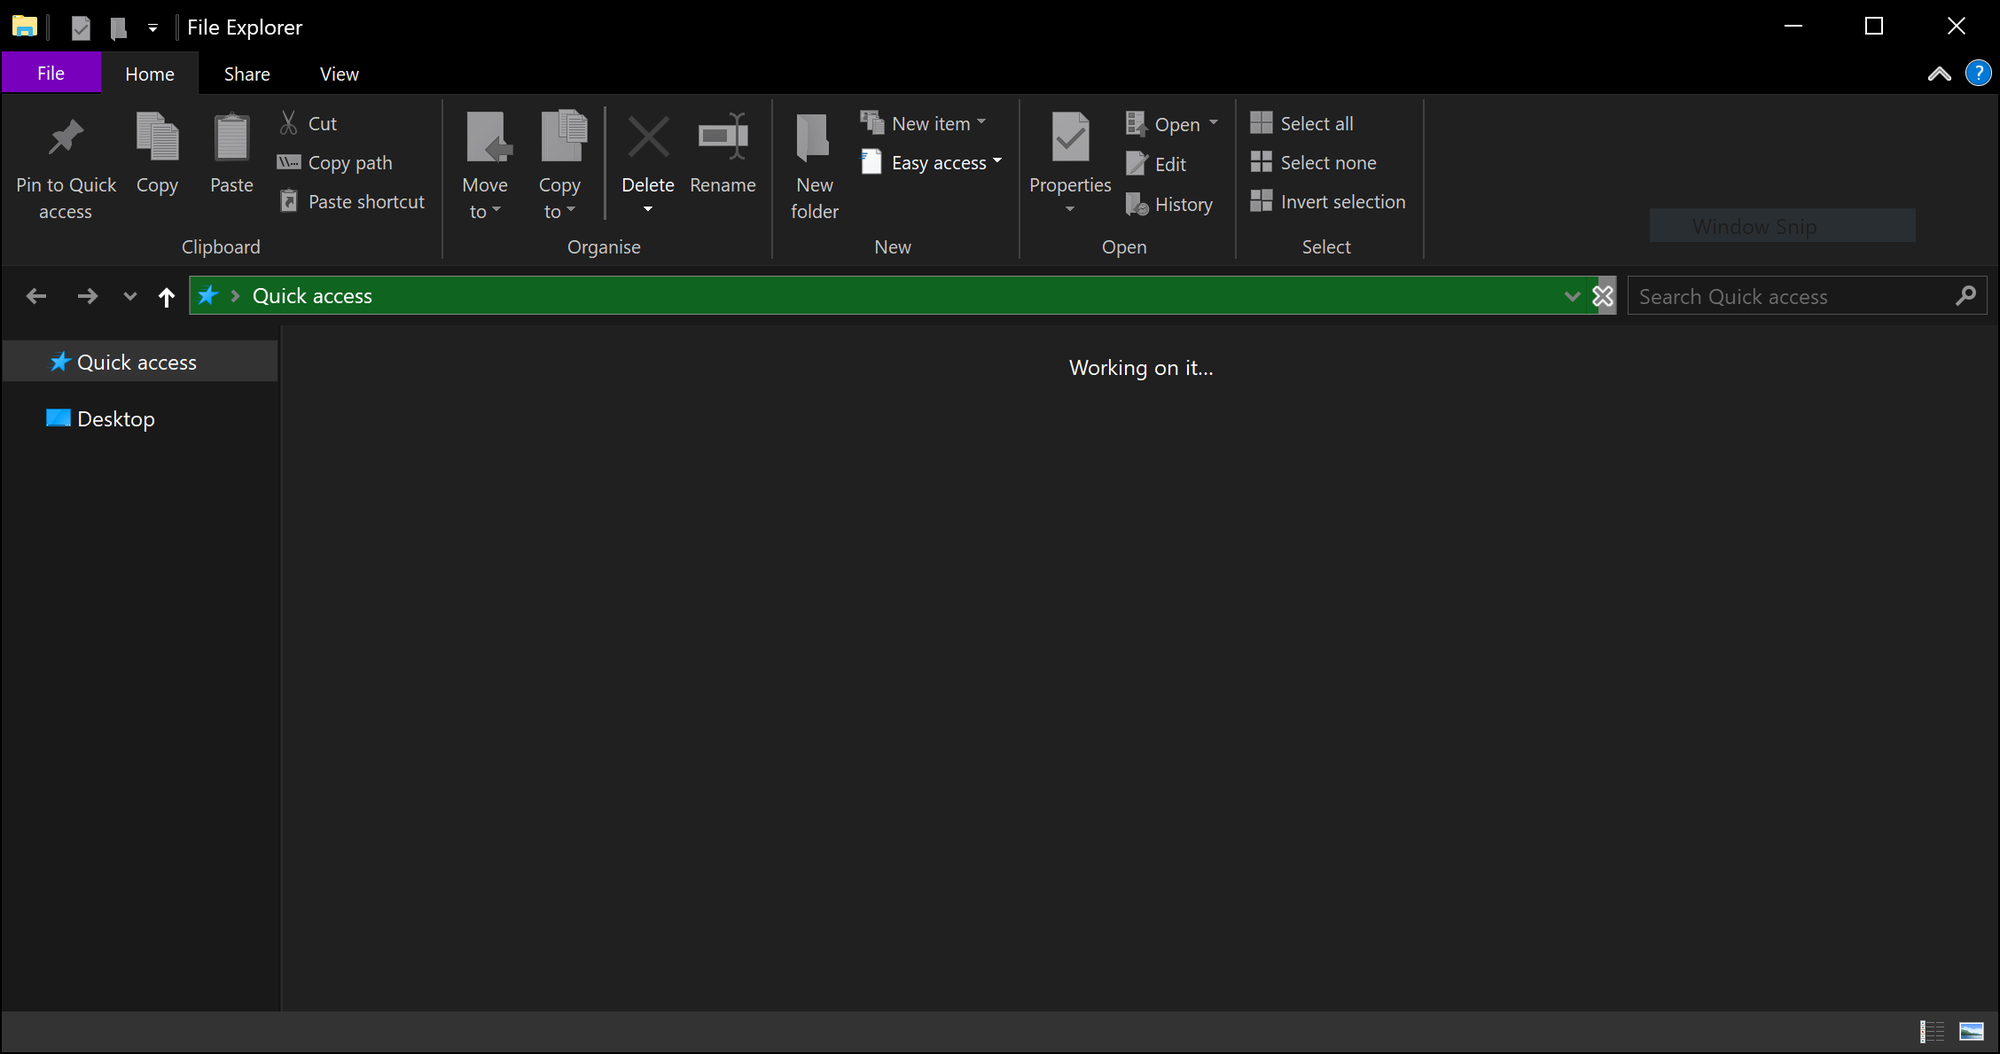
Task: Click the blue star icon in address bar
Action: point(208,295)
